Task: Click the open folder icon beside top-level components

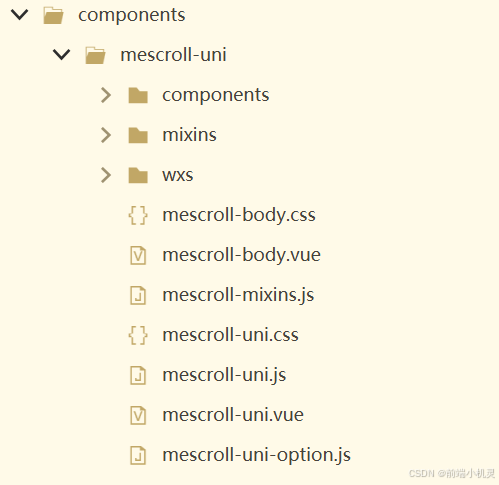Action: point(53,15)
